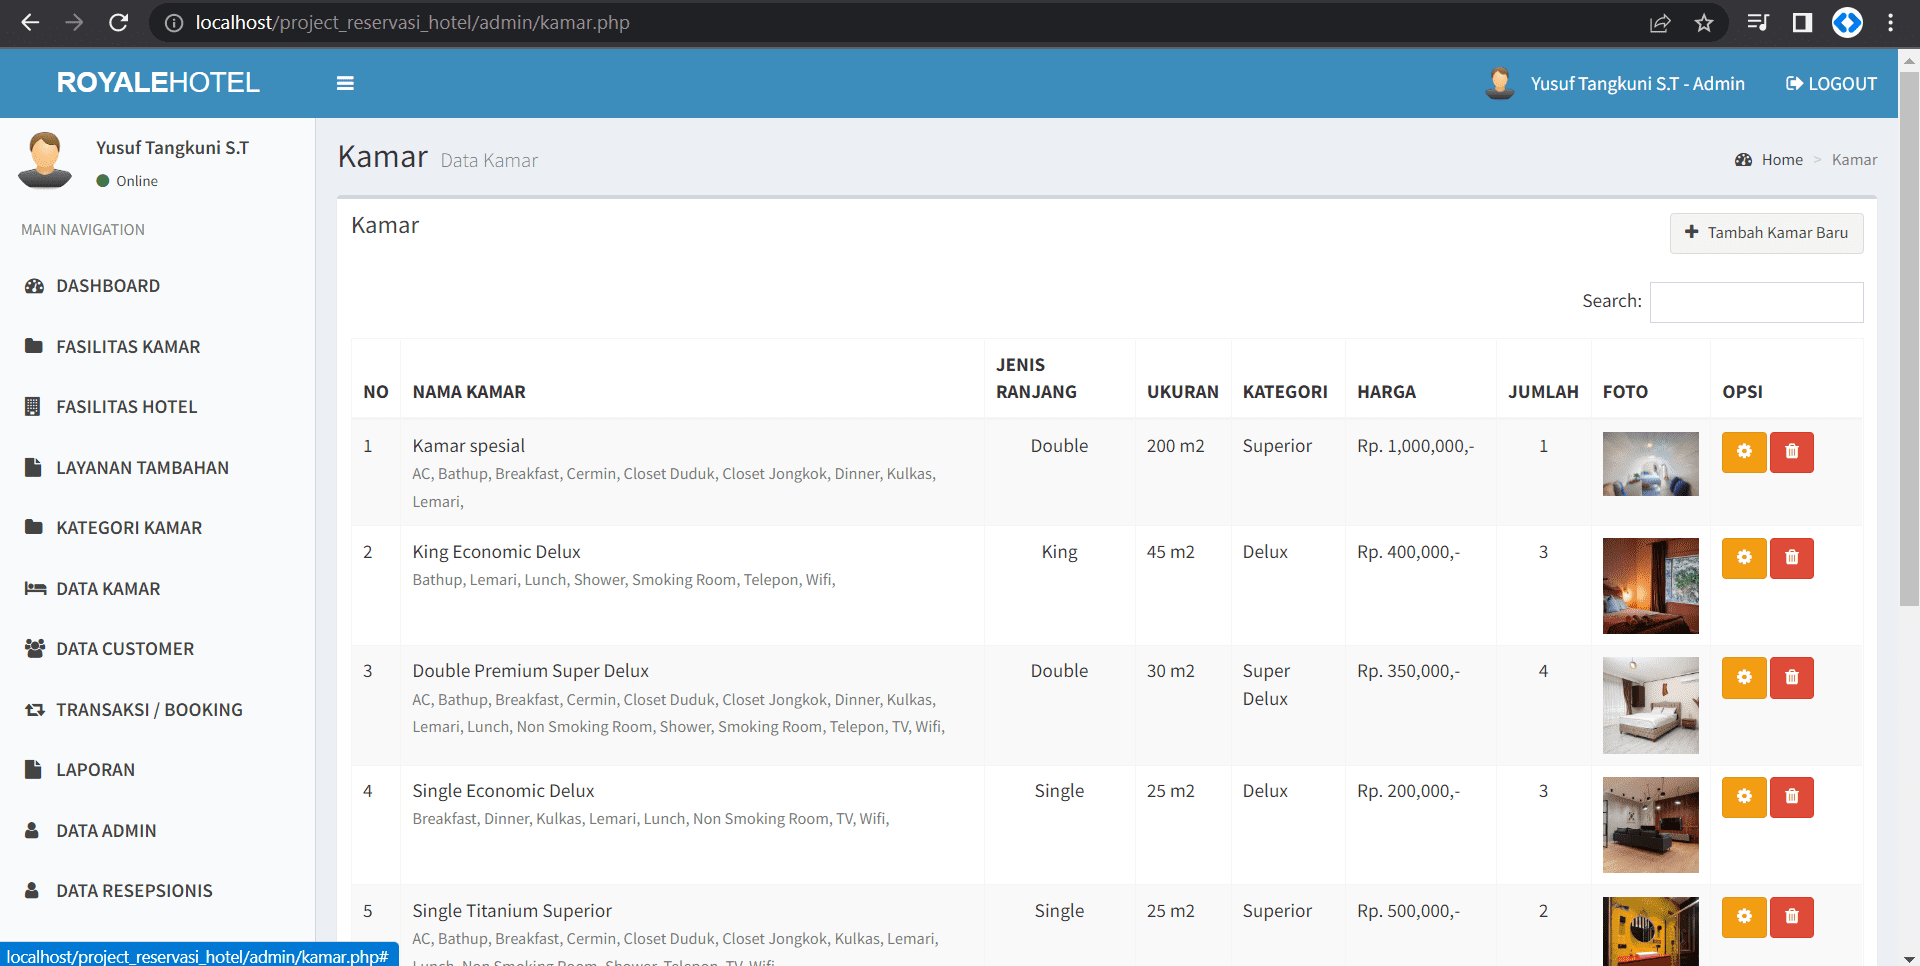Open Data Customer in sidebar

pos(125,649)
